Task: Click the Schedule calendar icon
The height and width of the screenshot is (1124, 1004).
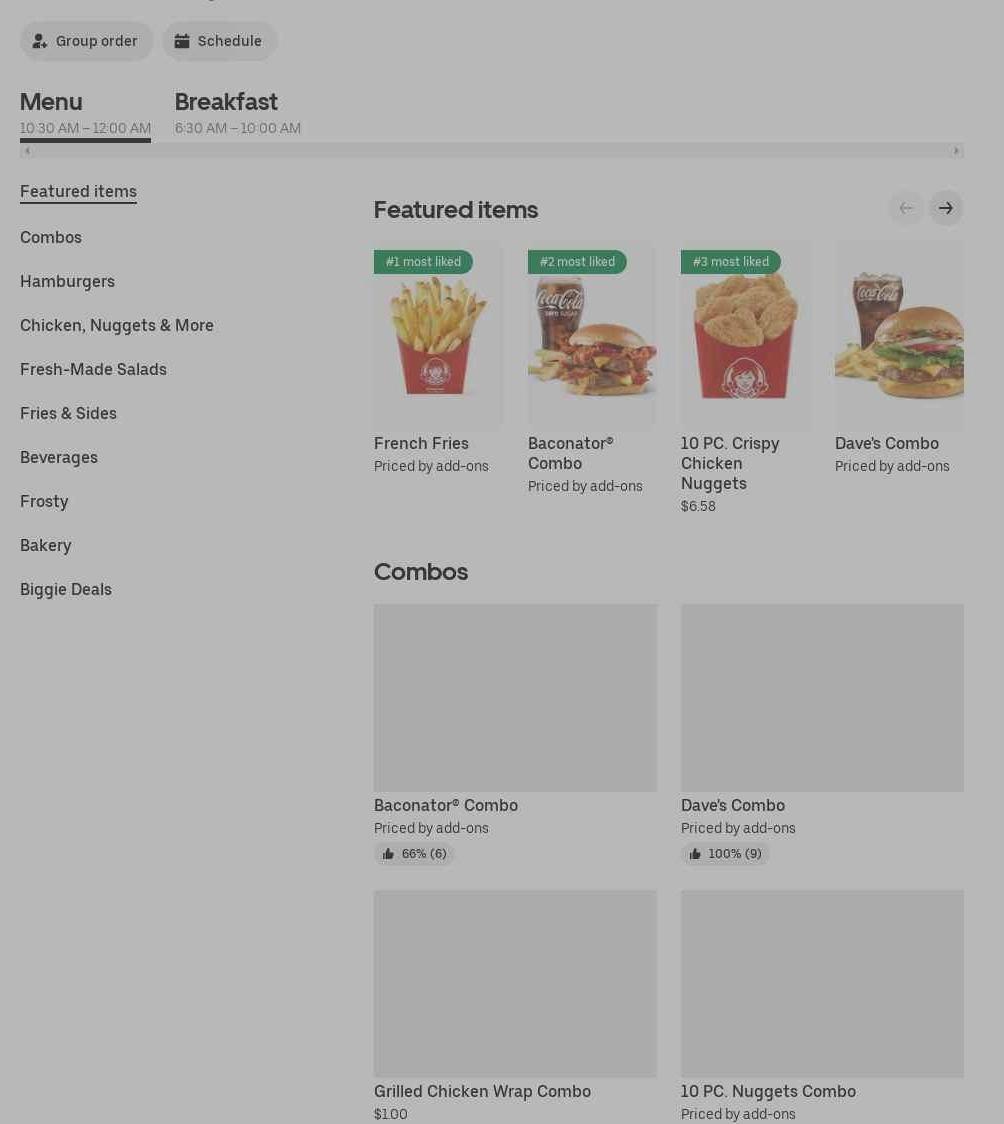Action: point(182,41)
